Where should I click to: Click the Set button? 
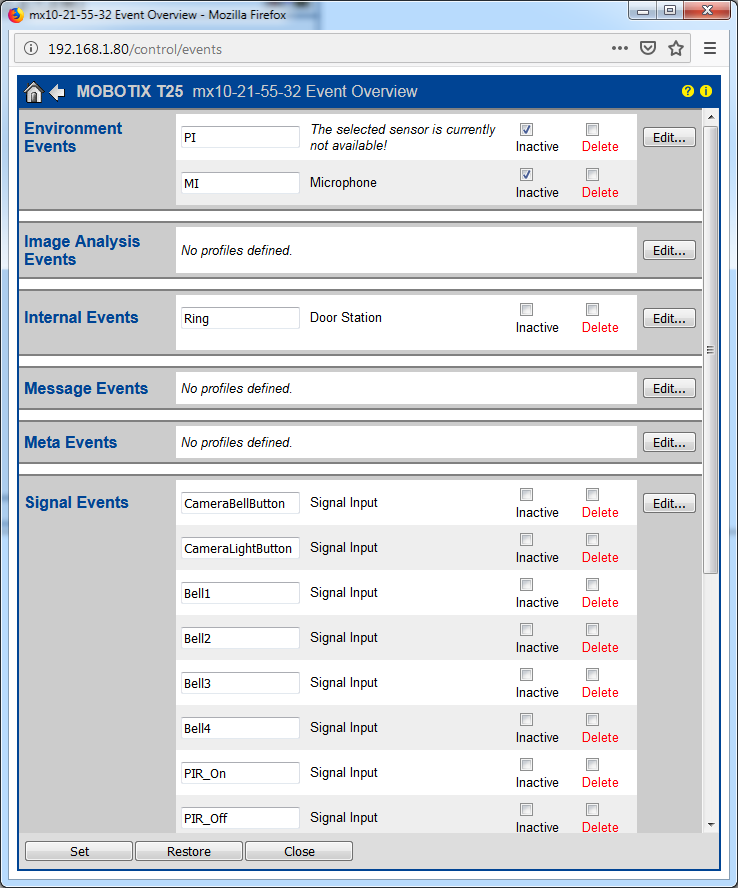(x=79, y=851)
